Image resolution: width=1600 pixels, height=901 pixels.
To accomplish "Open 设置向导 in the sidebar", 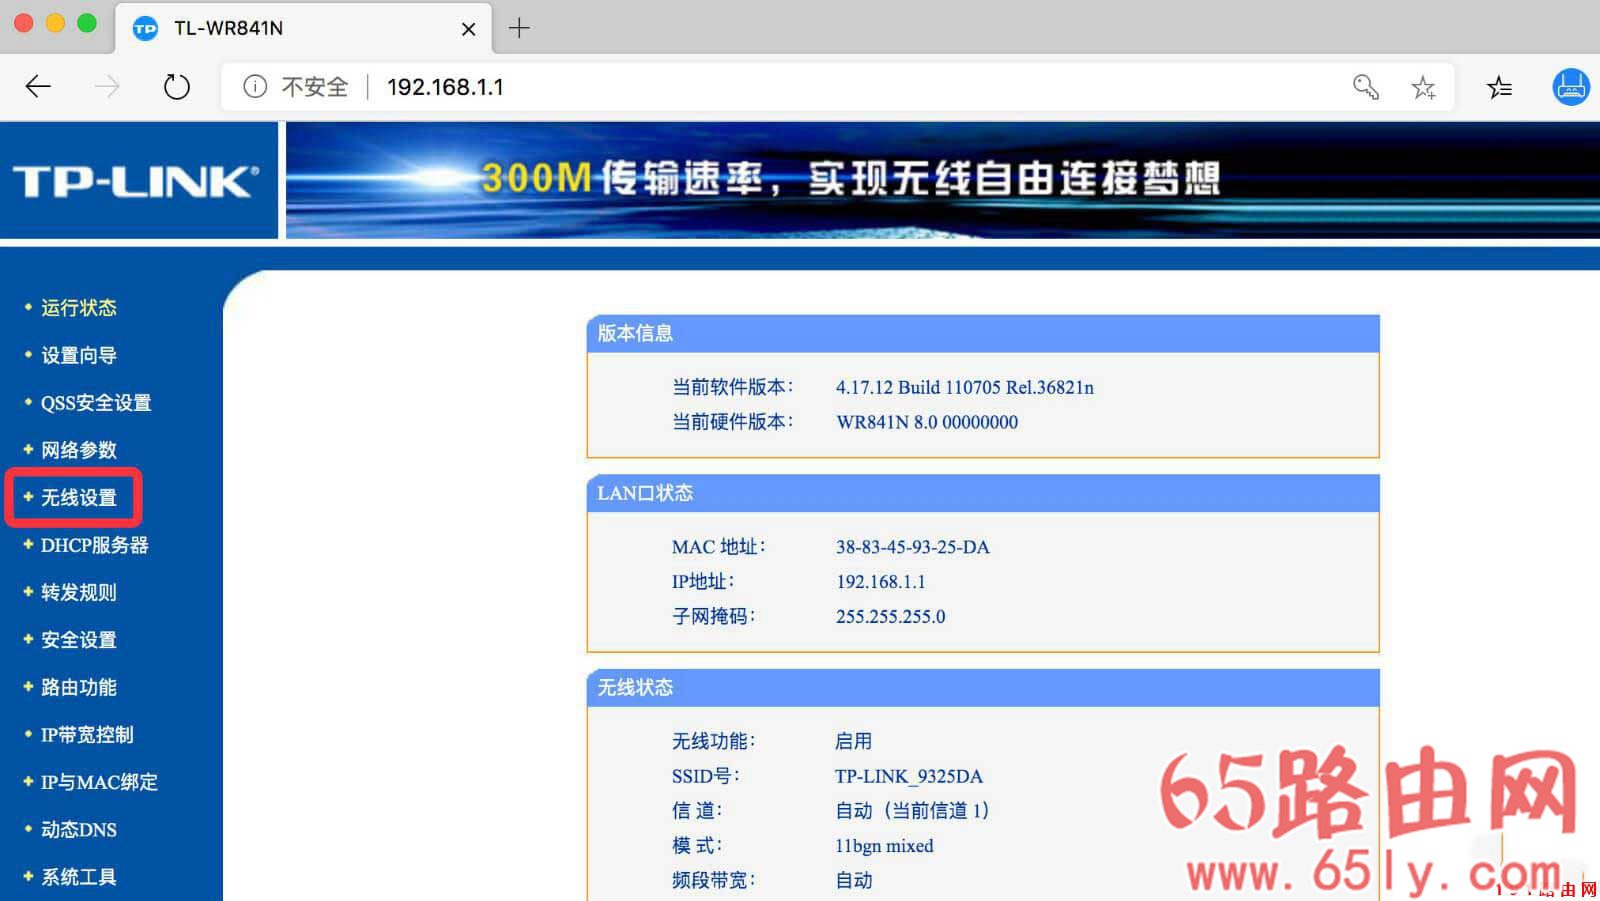I will pyautogui.click(x=79, y=355).
